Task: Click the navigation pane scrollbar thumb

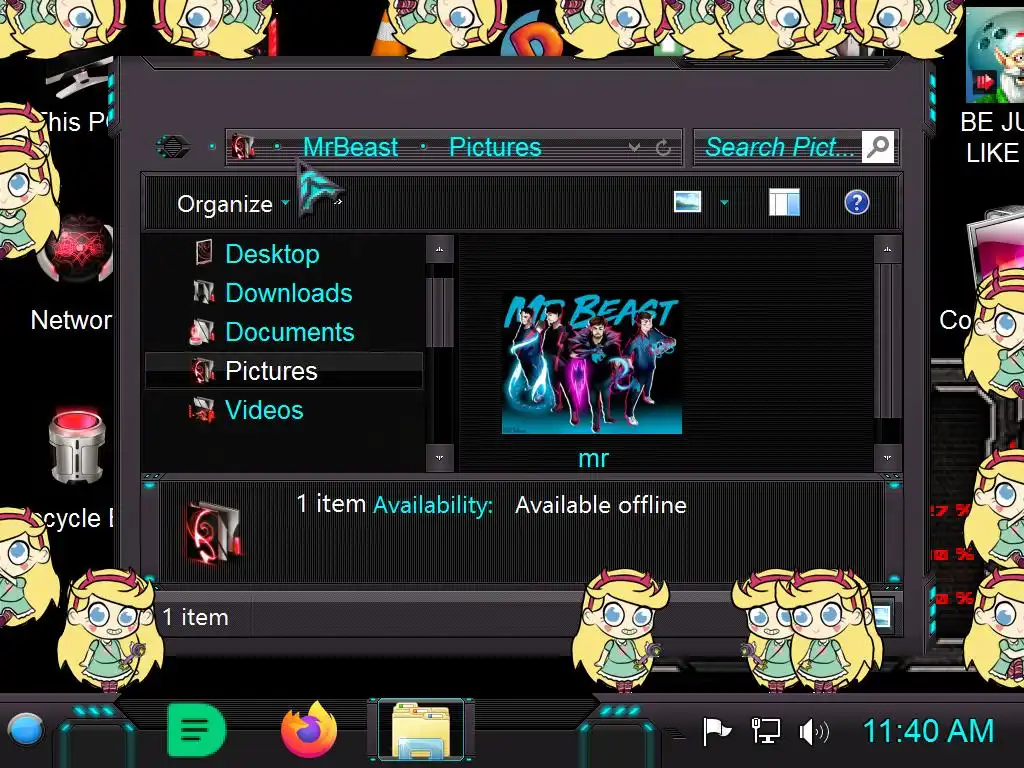Action: click(x=440, y=312)
